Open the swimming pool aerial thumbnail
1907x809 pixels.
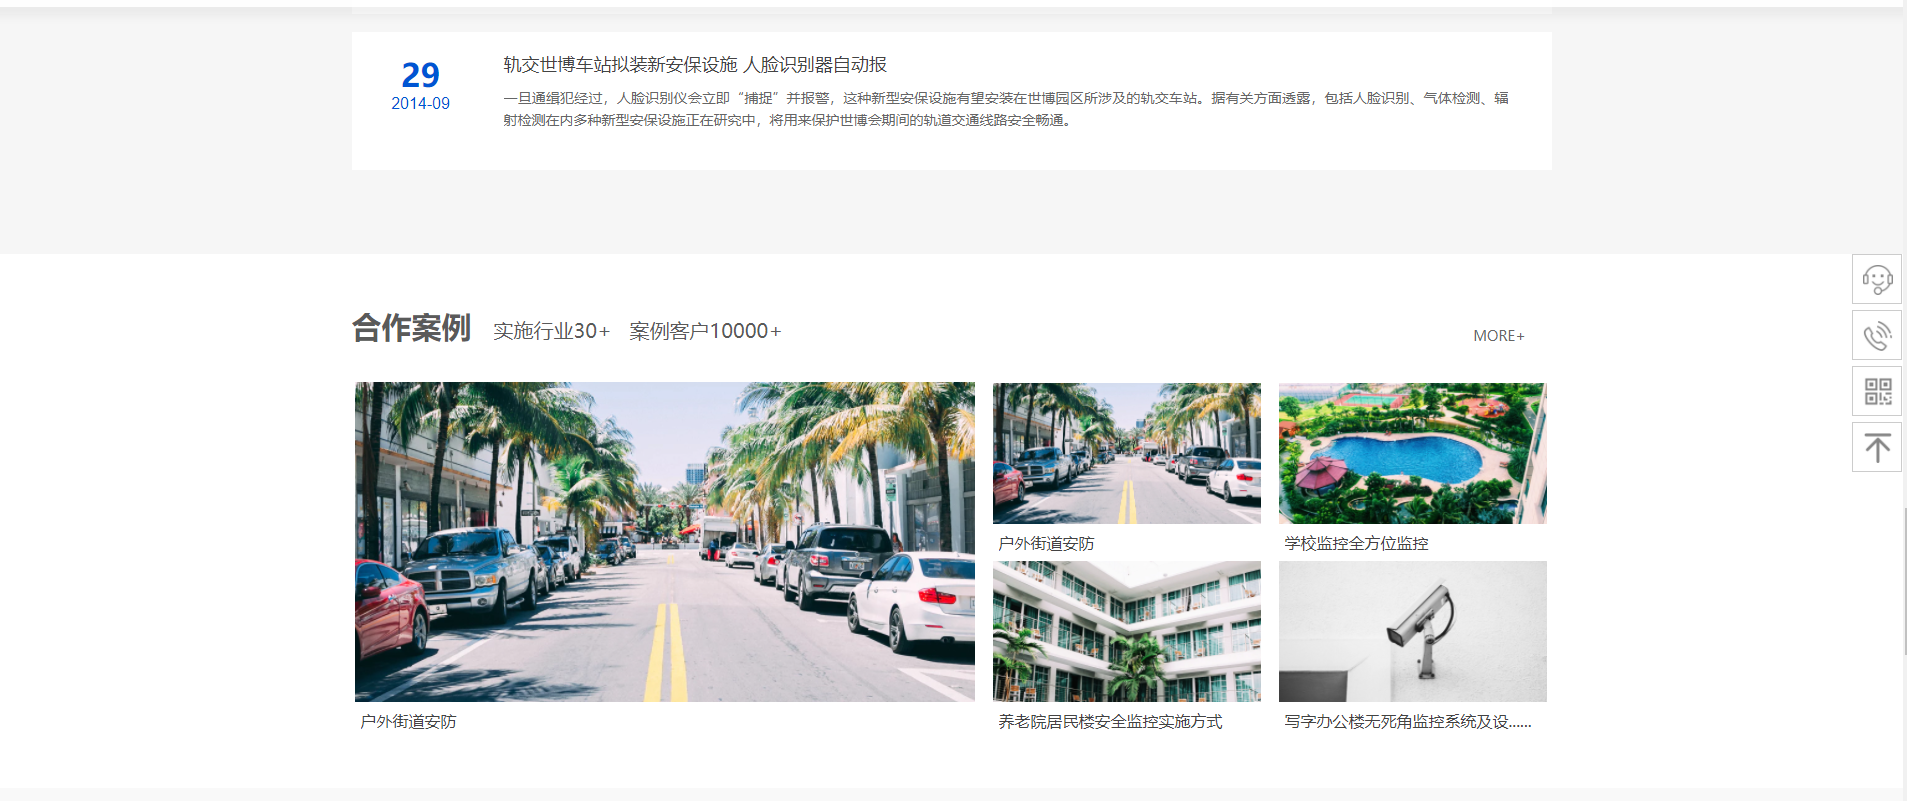coord(1412,453)
